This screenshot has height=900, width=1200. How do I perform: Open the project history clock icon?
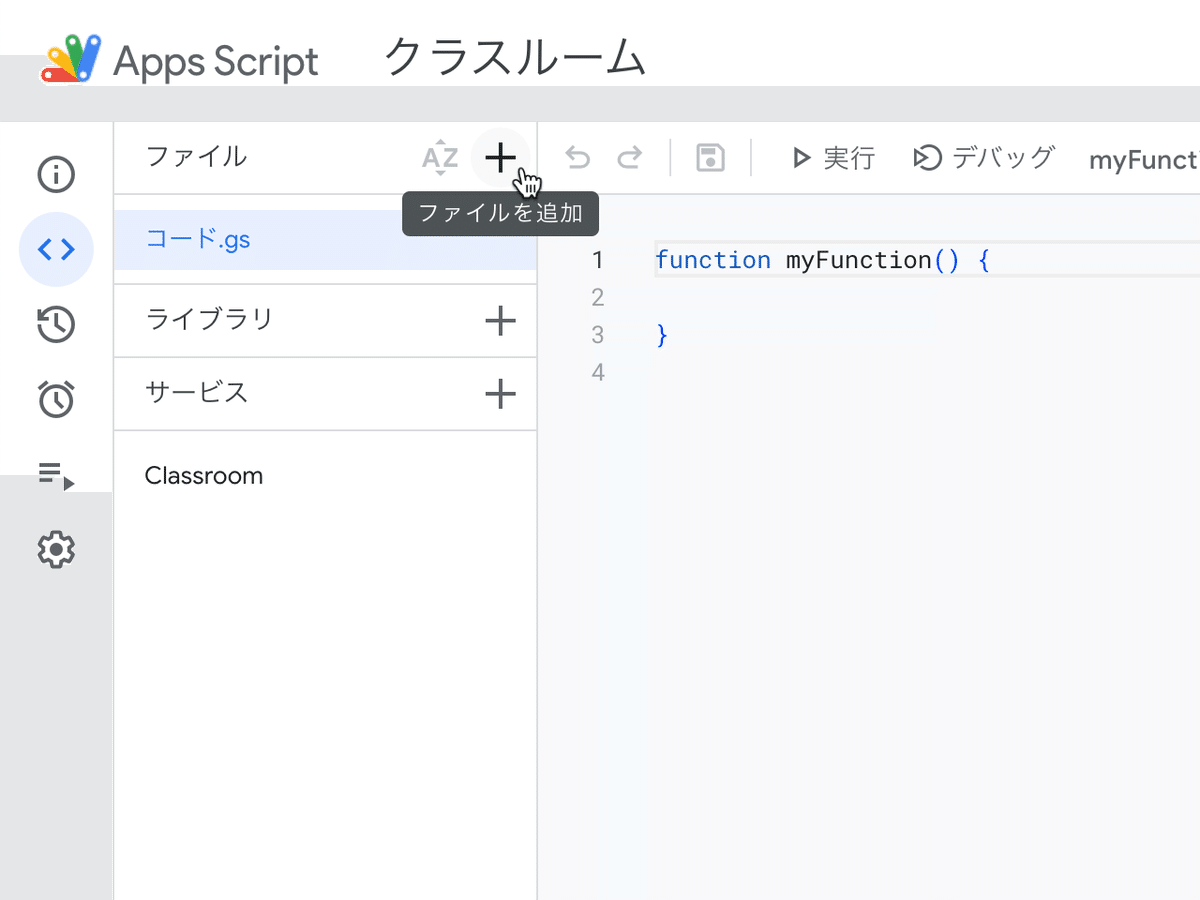pos(56,325)
